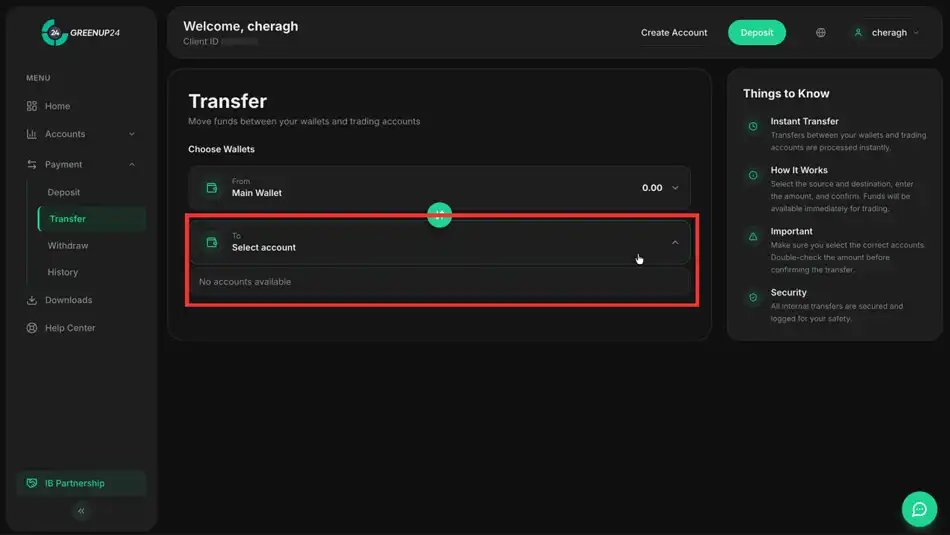Swap the from and to wallets
The width and height of the screenshot is (950, 535).
[439, 214]
